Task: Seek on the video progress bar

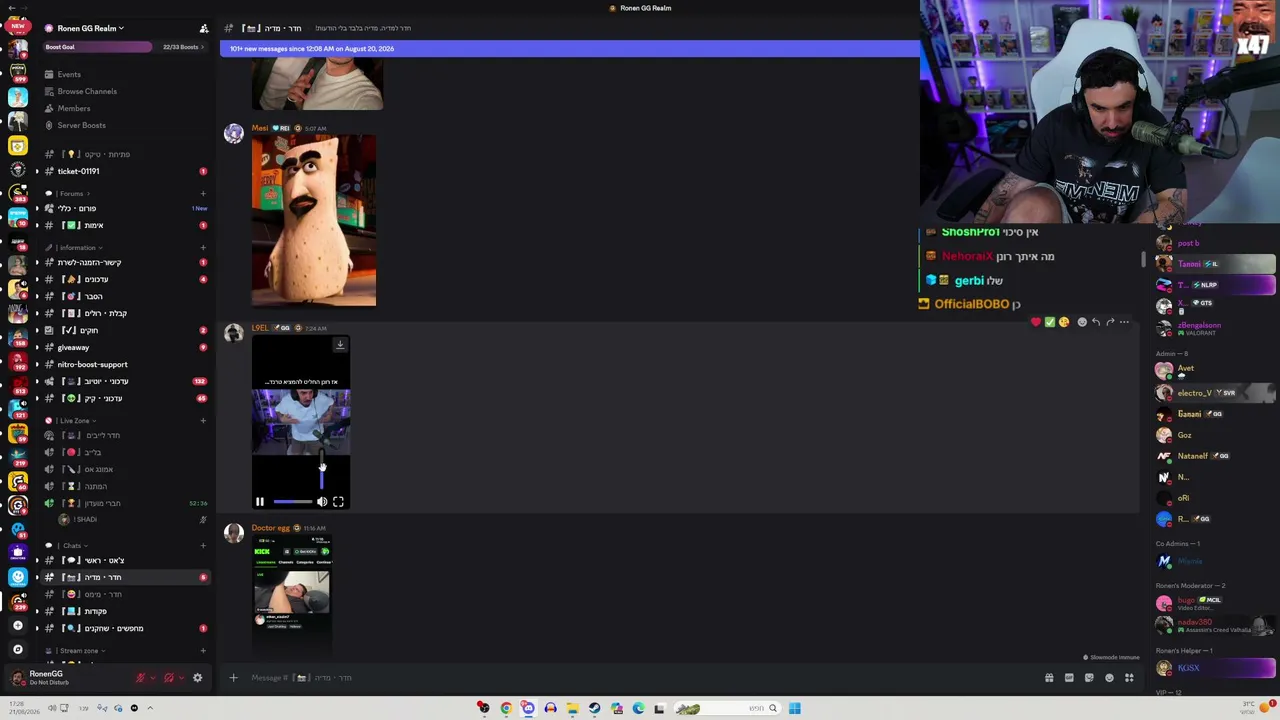Action: (292, 502)
